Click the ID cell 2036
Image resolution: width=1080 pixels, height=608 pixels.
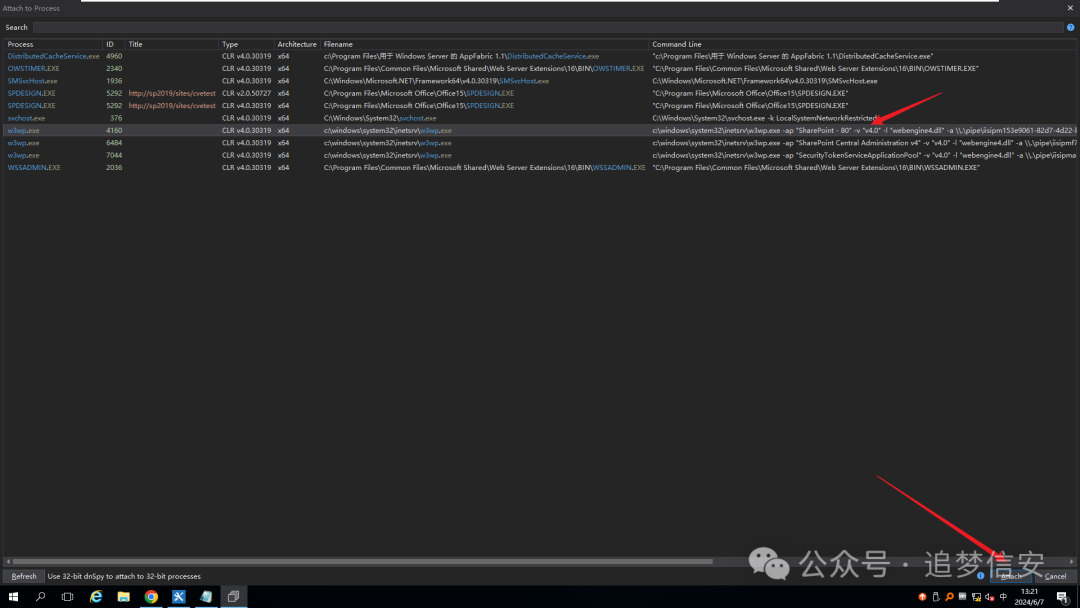[x=114, y=168]
